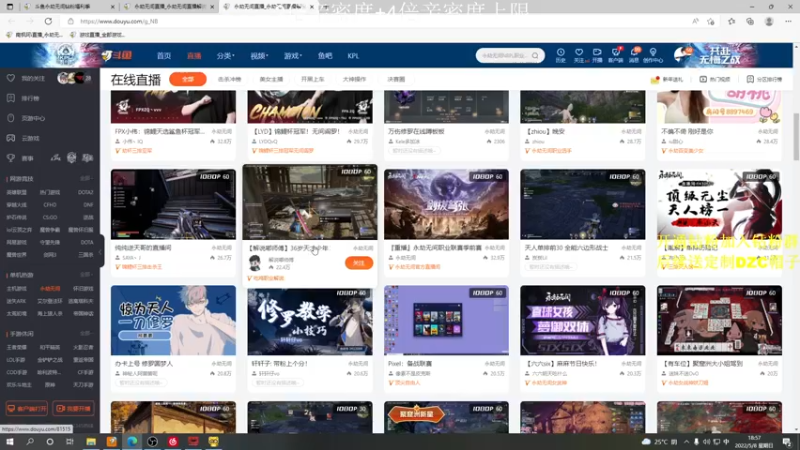Expand 全部 next to 手游休闲 section
This screenshot has width=800, height=450.
point(86,334)
